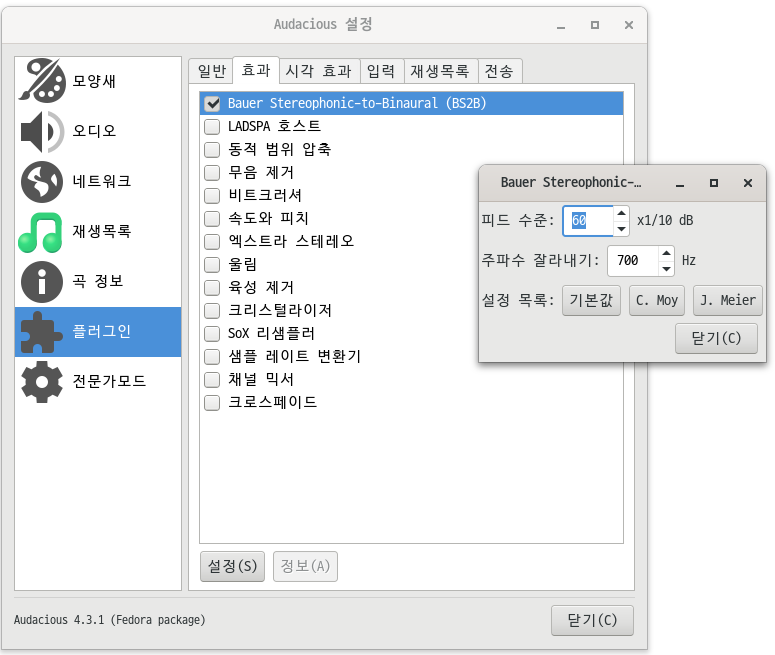This screenshot has height=655, width=775.
Task: Maximize the Bauer Stereophonic dialog
Action: coord(714,183)
